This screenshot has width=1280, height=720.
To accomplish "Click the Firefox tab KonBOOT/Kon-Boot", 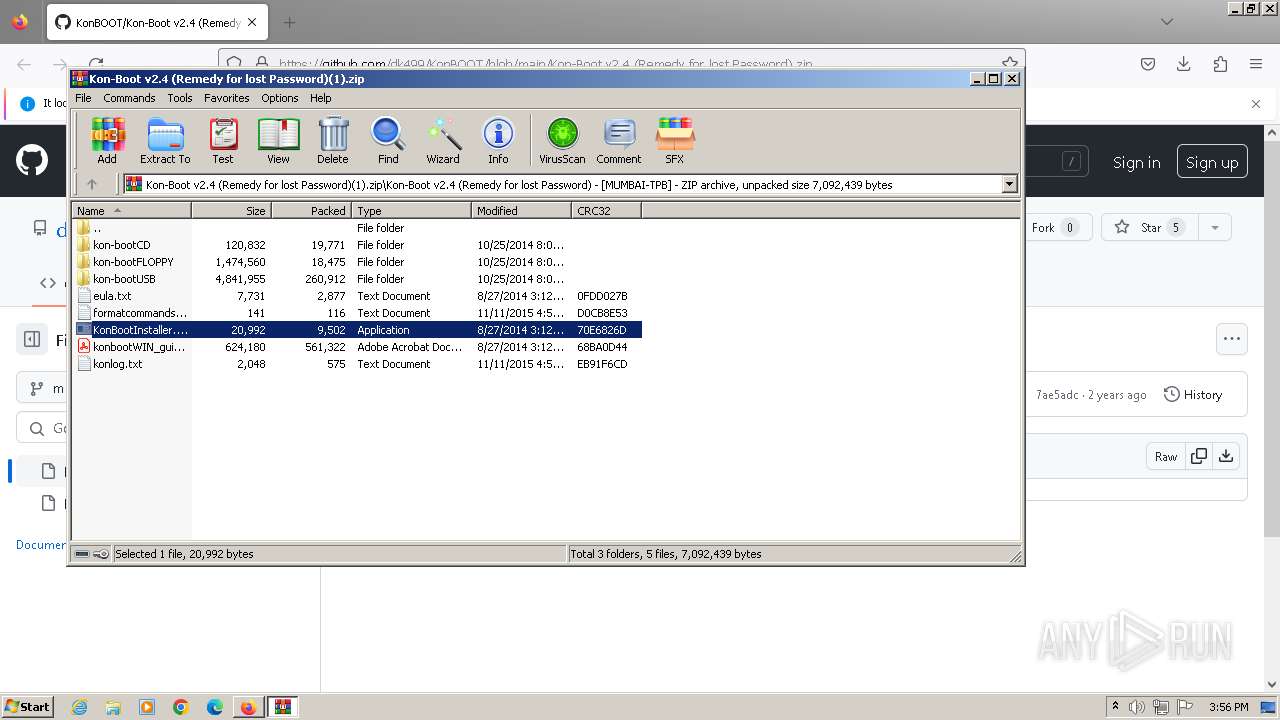I will tap(155, 22).
